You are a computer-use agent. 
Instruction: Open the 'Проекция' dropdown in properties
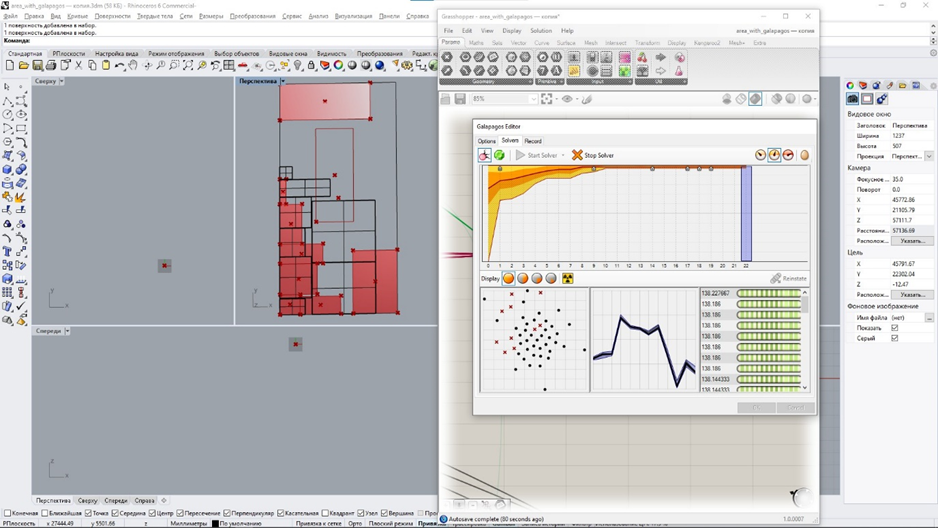(x=928, y=156)
